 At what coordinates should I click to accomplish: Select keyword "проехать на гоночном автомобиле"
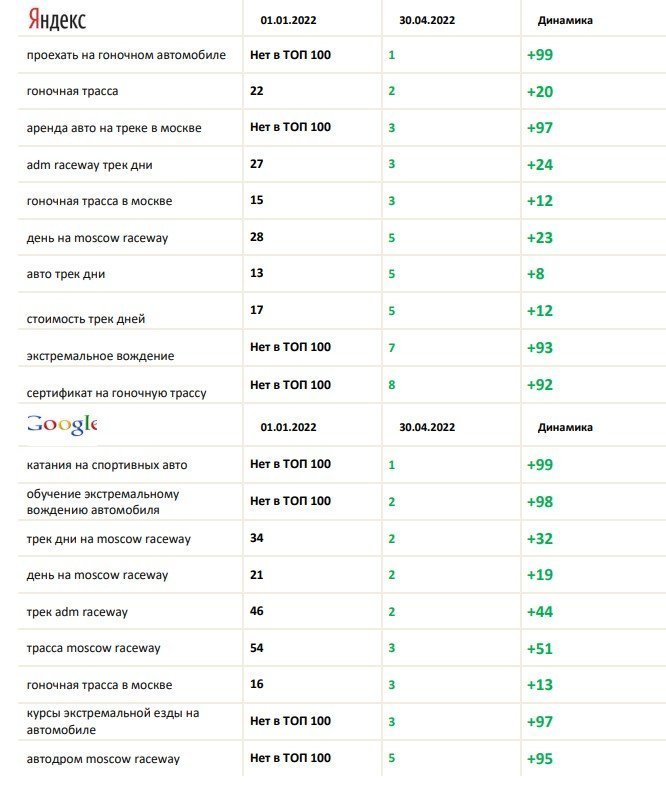[x=126, y=54]
